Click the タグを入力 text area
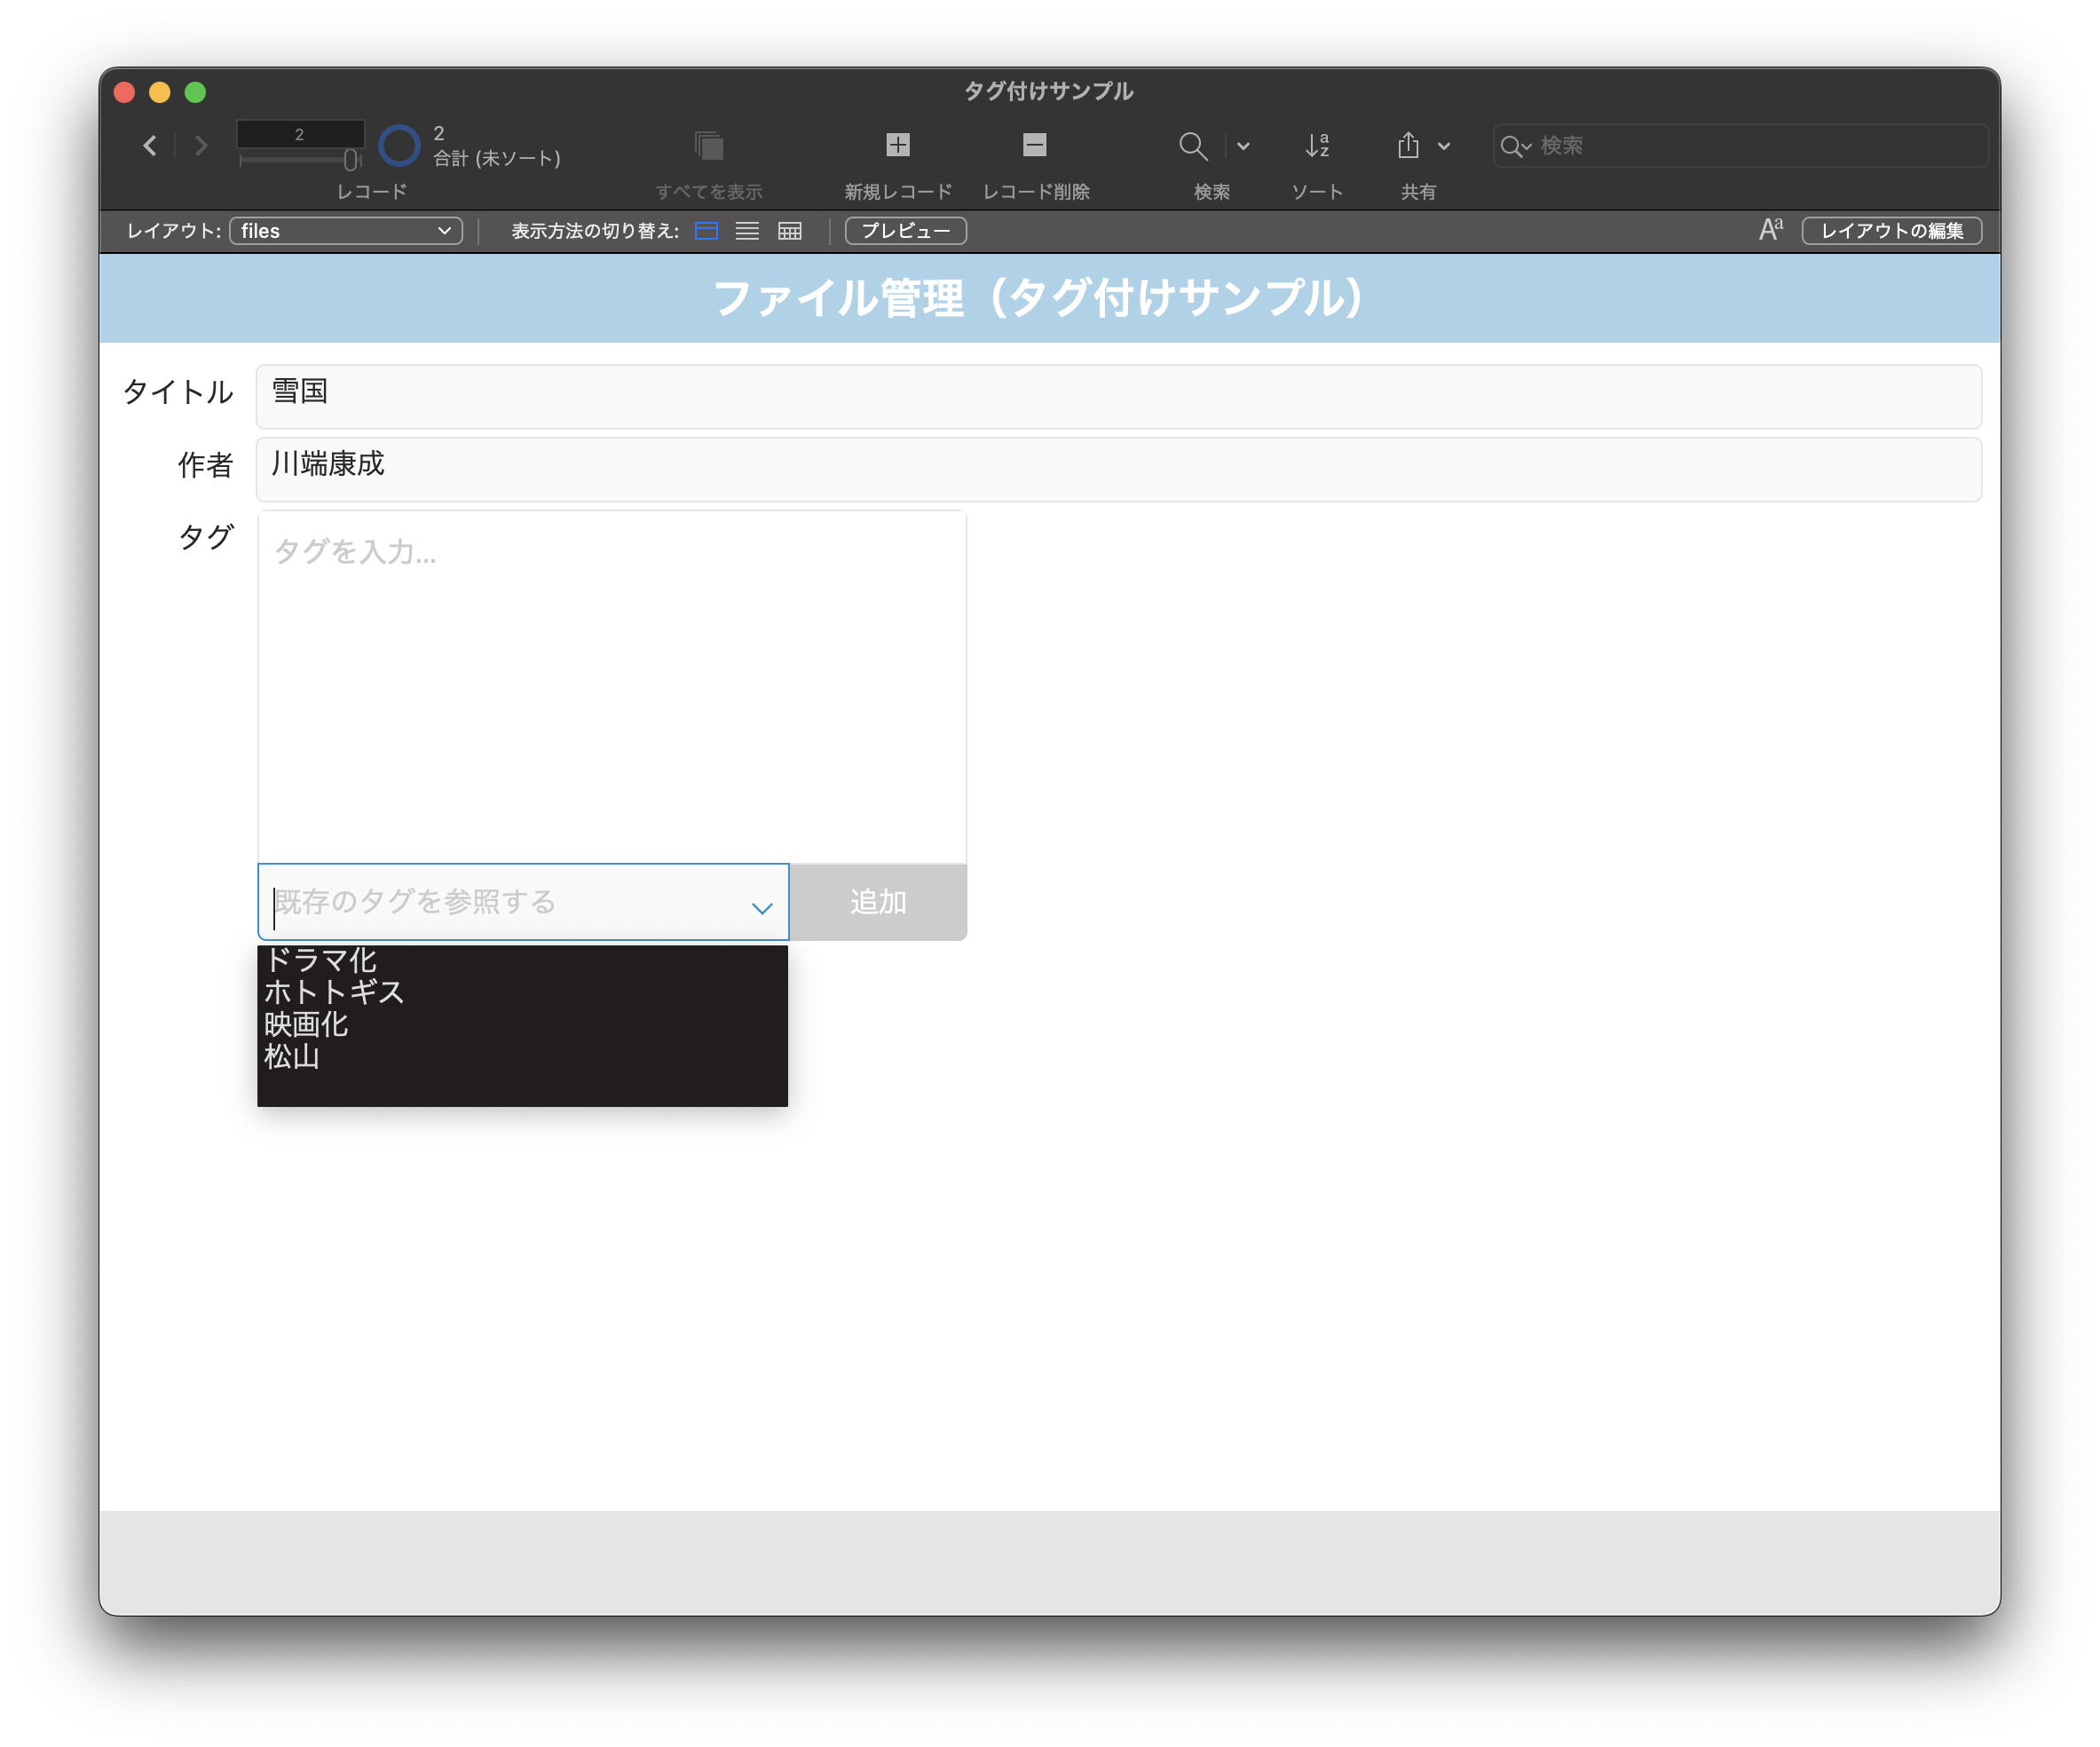Screen dimensions: 2100x1747 point(611,687)
